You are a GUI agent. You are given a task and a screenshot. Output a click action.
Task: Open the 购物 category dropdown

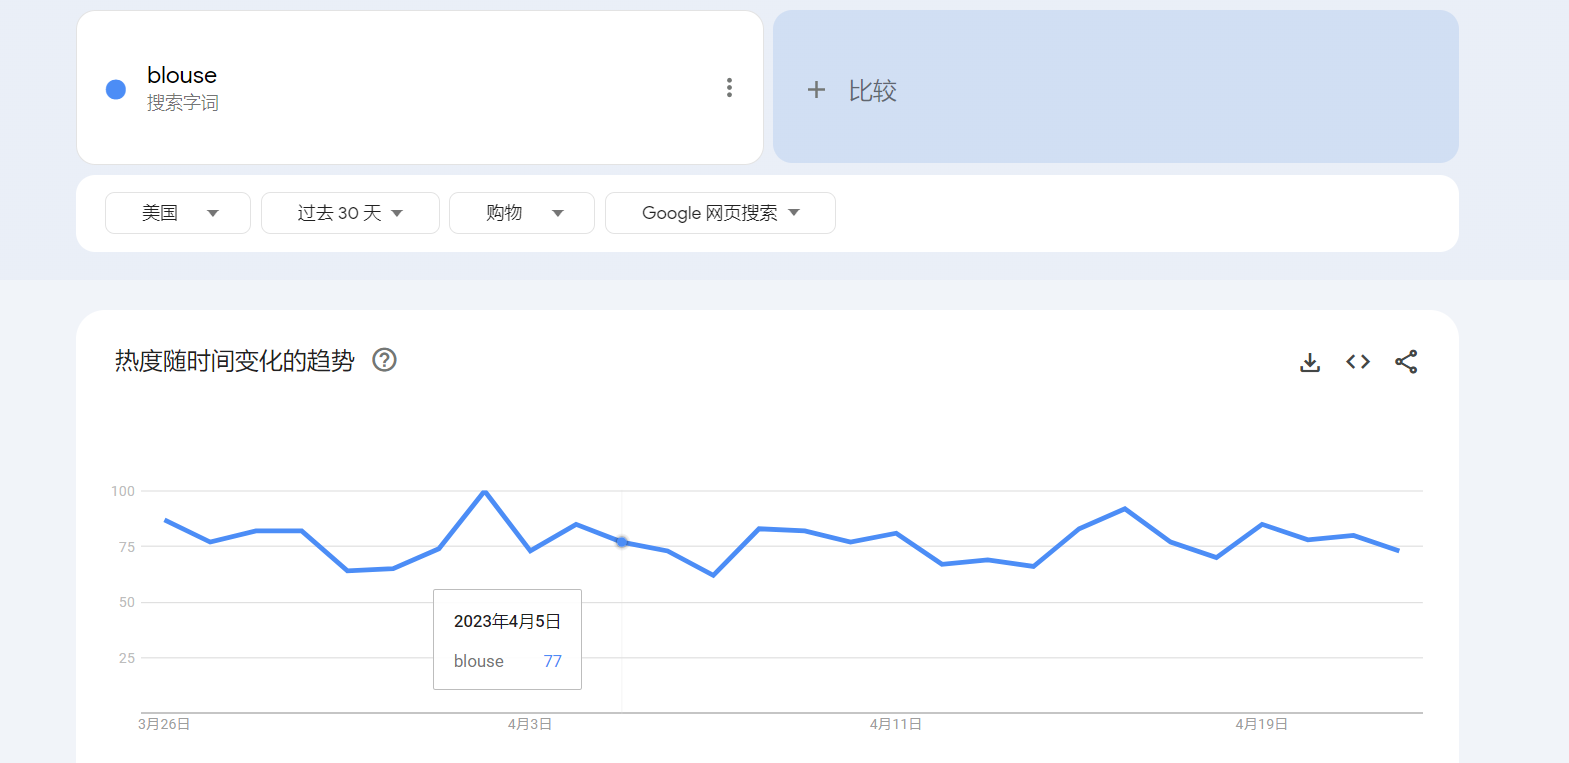click(522, 213)
